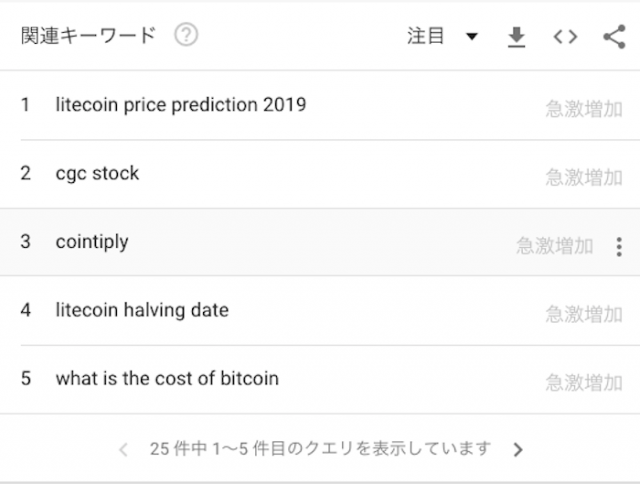Click 急激増加 beside litecoin halving date
Viewport: 640px width, 484px height.
[584, 315]
